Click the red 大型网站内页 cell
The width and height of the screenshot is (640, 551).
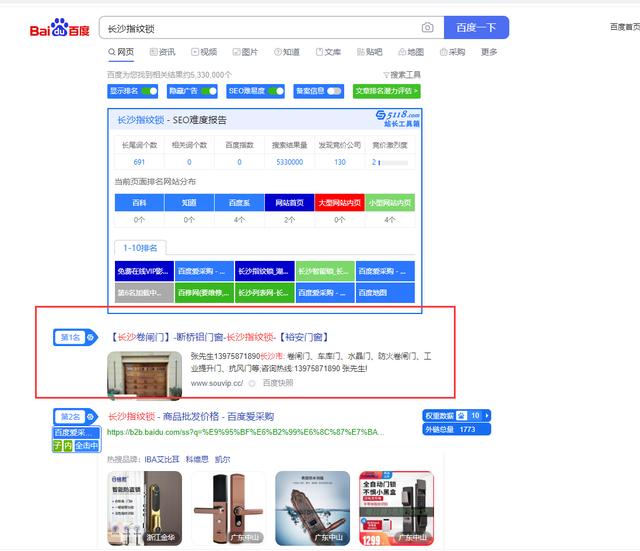tap(340, 203)
